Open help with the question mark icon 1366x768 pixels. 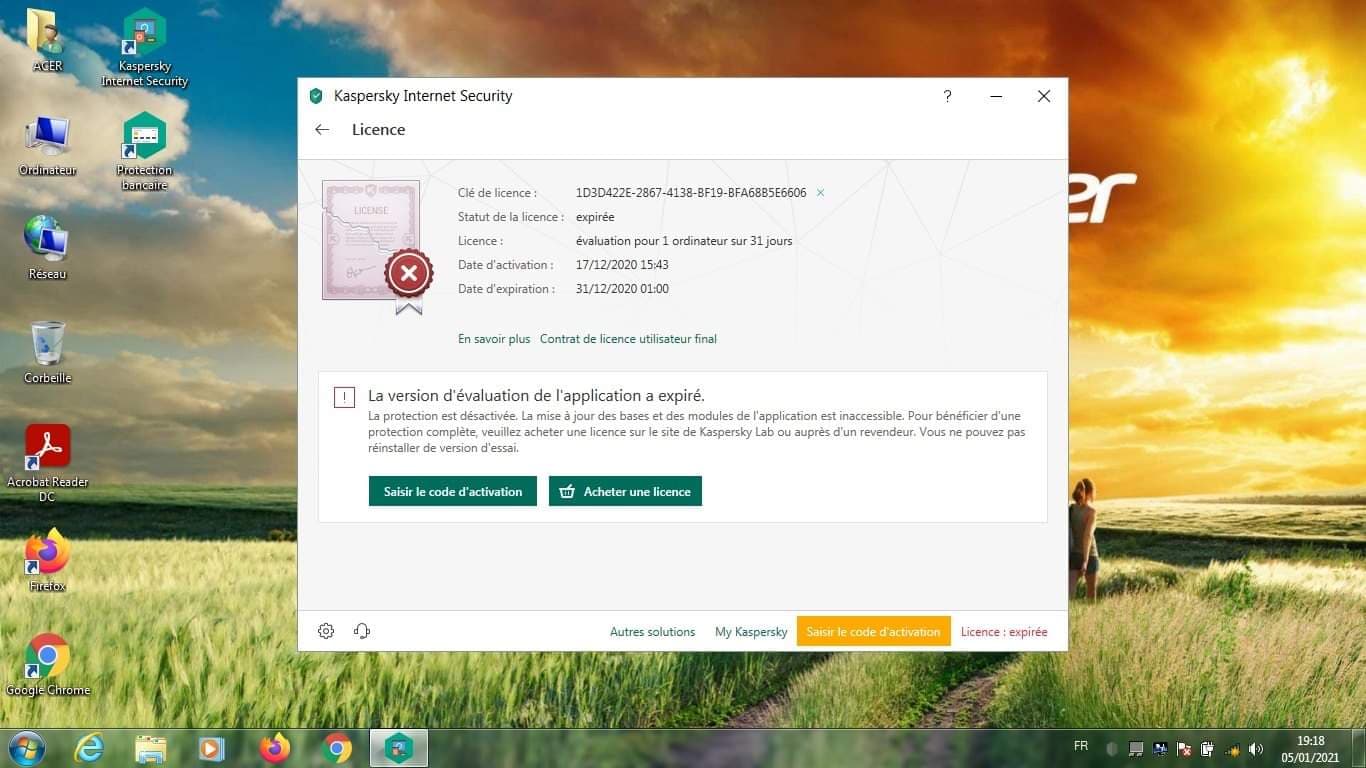tap(947, 96)
